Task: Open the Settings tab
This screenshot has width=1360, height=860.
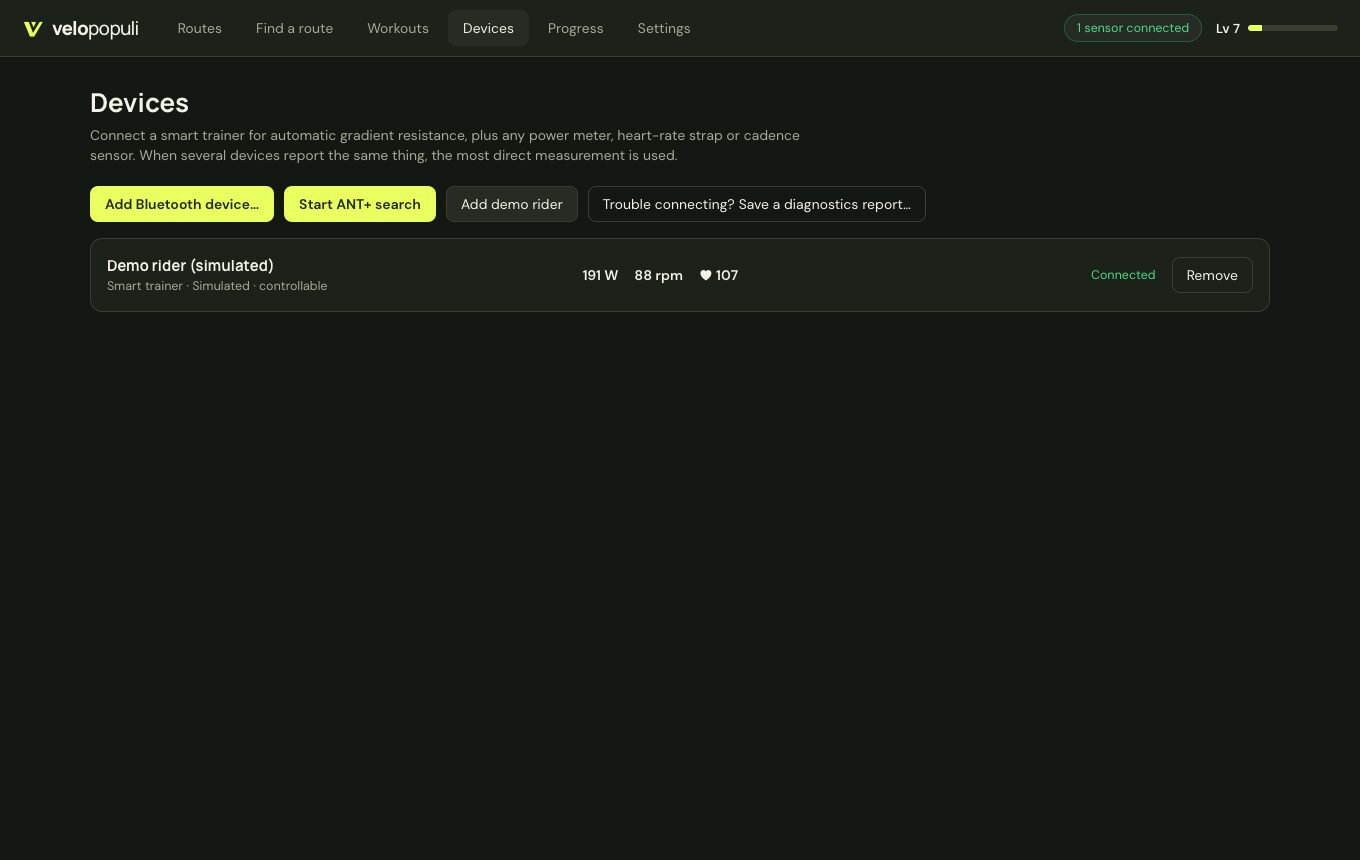Action: click(664, 28)
